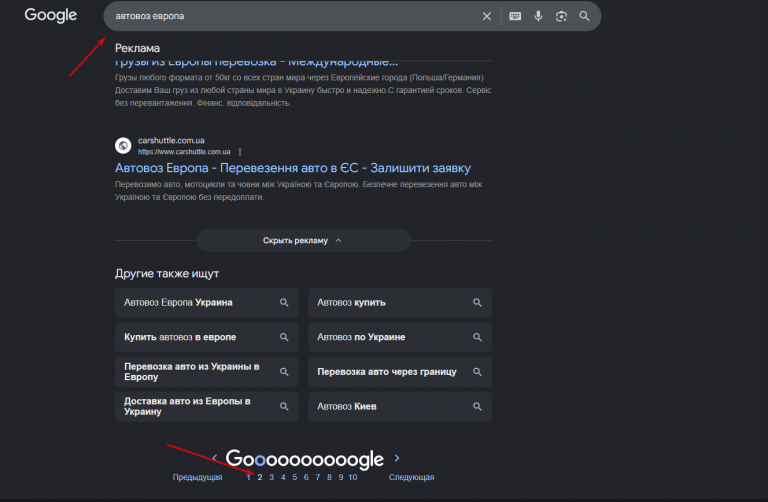Viewport: 768px width, 502px height.
Task: Search related query Автовоз Киев
Action: pyautogui.click(x=400, y=406)
